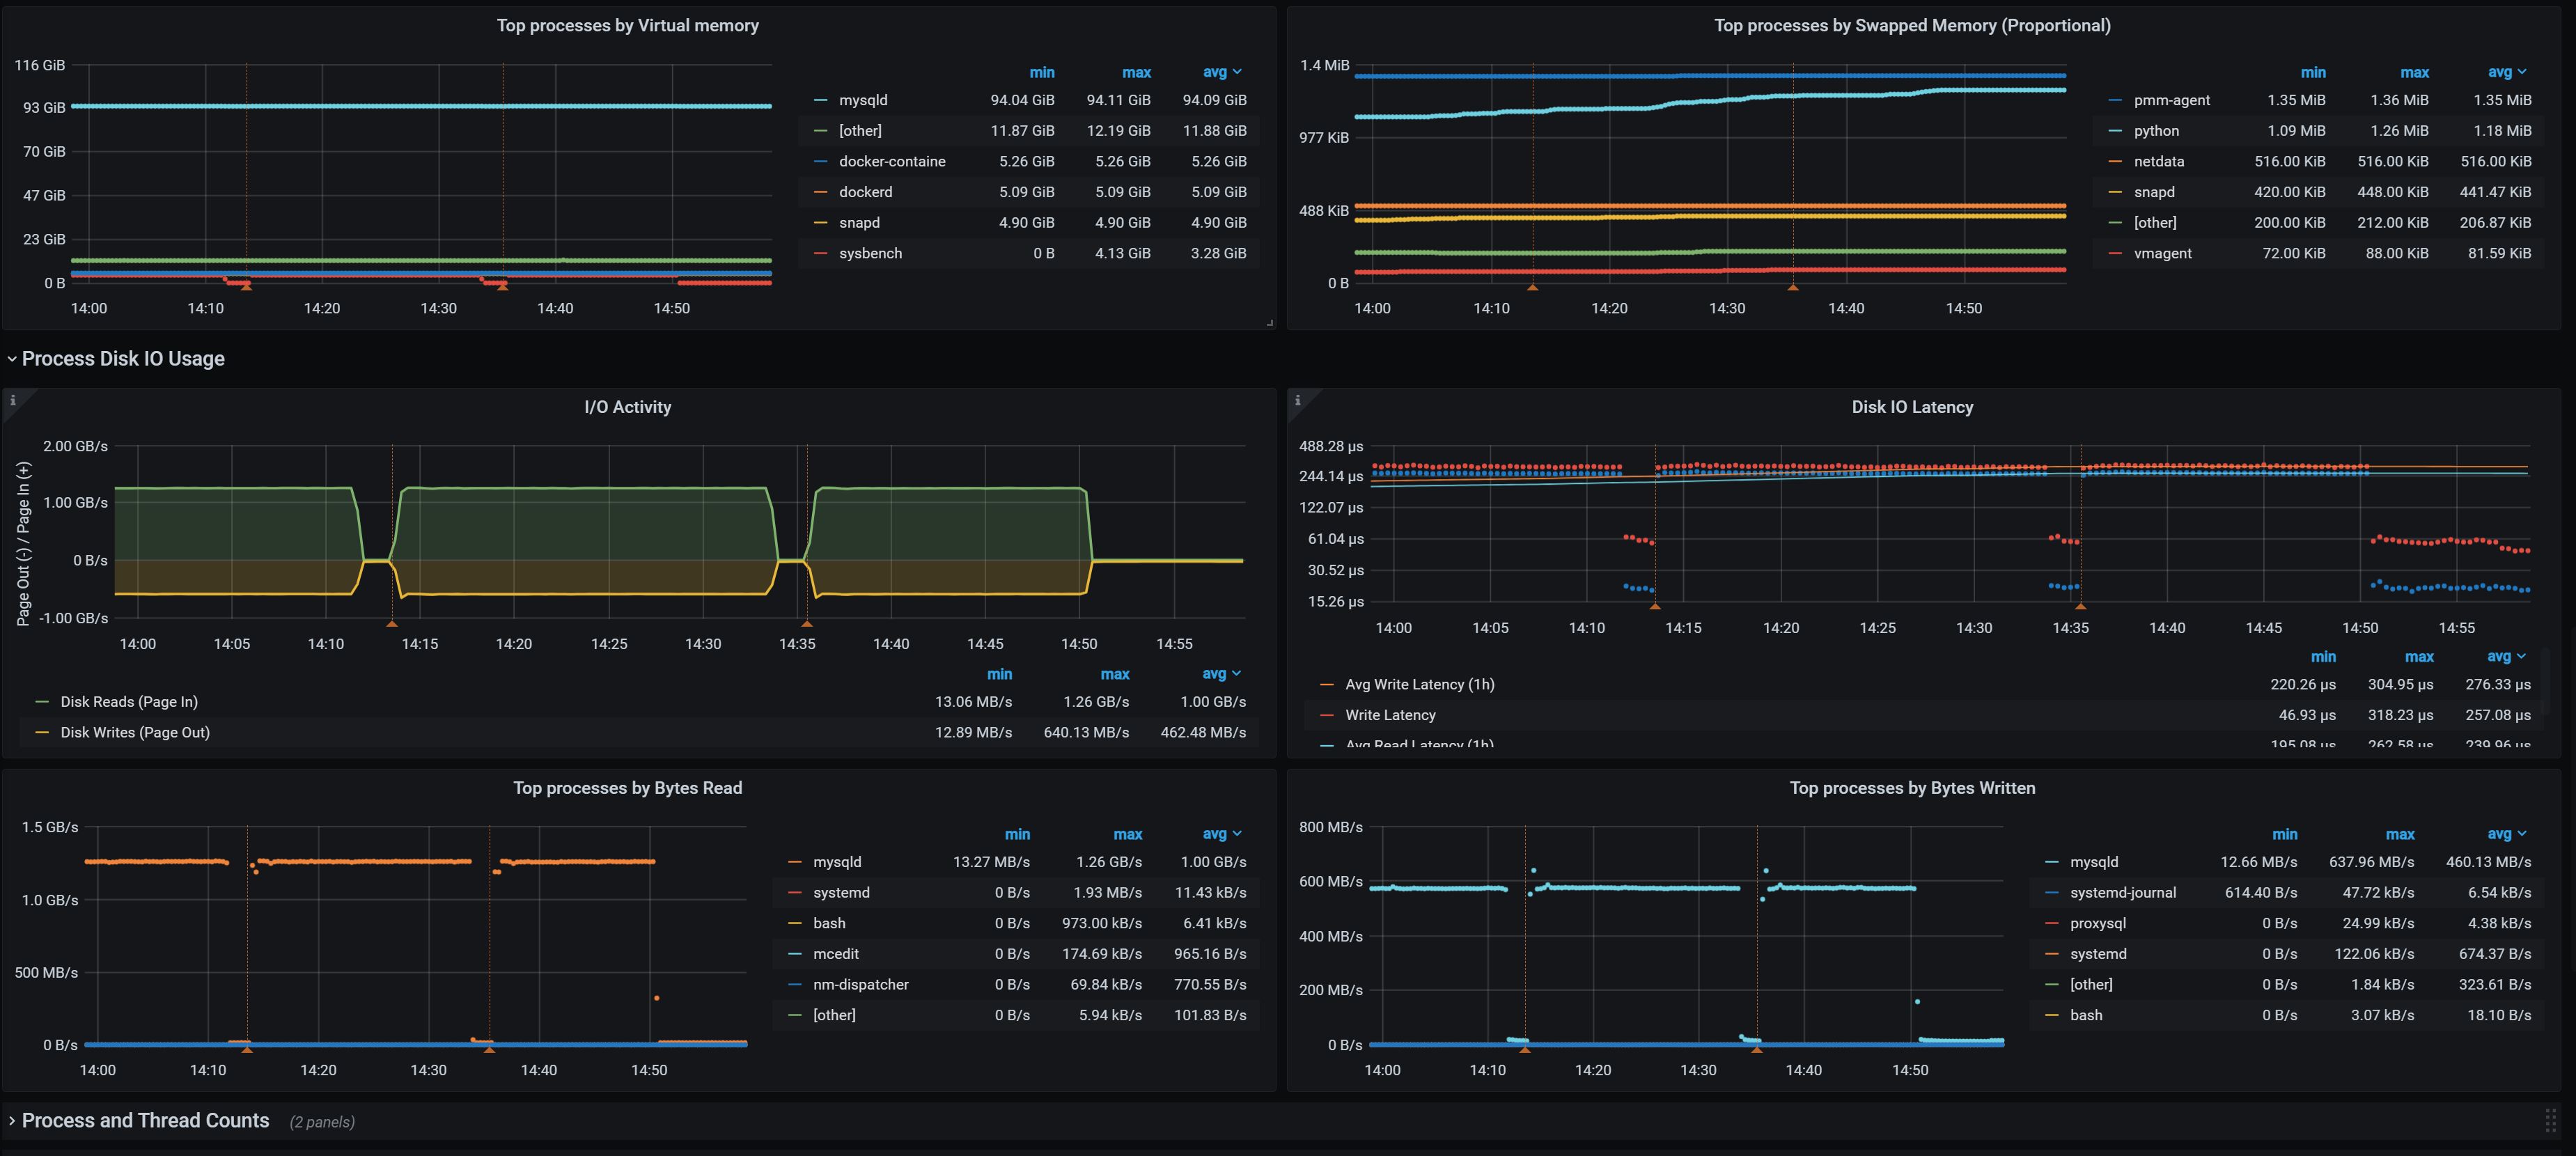Viewport: 2576px width, 1156px height.
Task: Click the annotation marker near 14:35 in Disk IO Latency
Action: [2081, 606]
